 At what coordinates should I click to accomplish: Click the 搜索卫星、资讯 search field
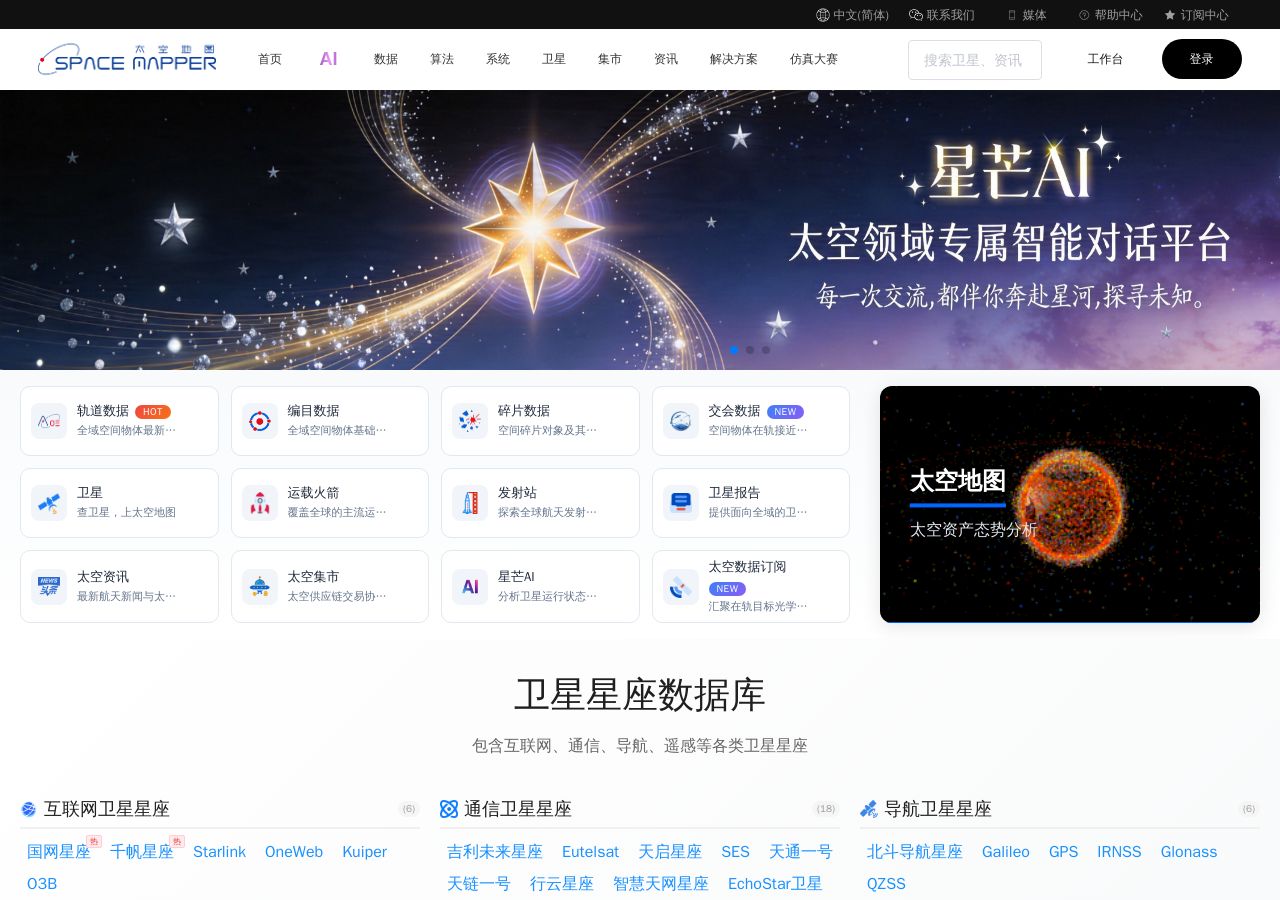(975, 60)
